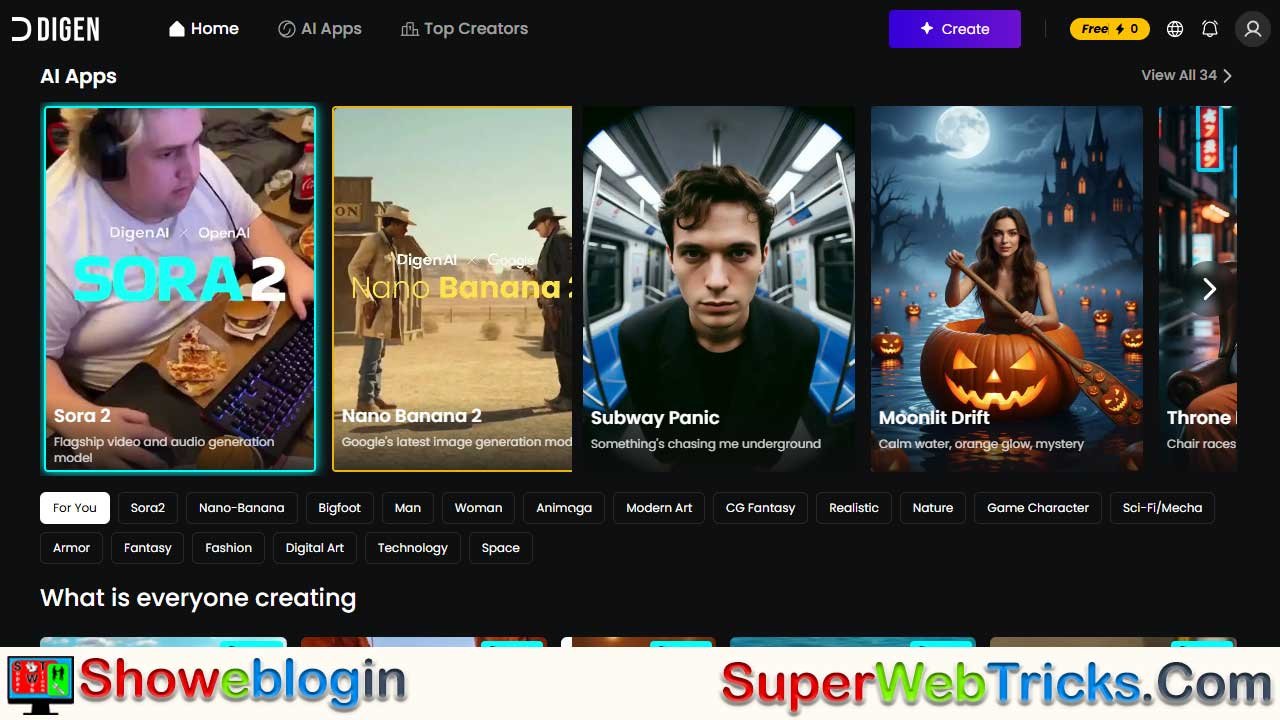
Task: Switch to the AI Apps tab
Action: 320,28
